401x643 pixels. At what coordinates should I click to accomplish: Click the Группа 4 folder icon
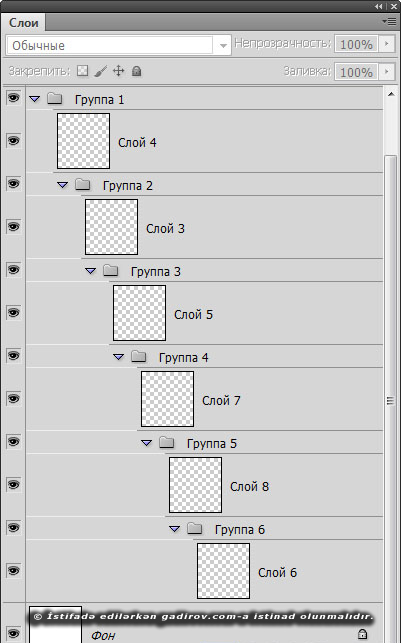pos(139,356)
